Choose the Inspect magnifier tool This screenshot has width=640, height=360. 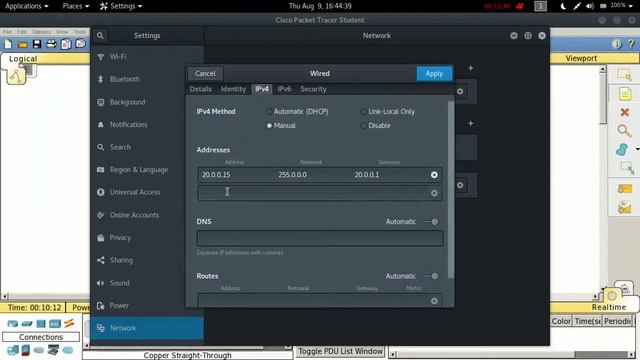click(x=624, y=131)
